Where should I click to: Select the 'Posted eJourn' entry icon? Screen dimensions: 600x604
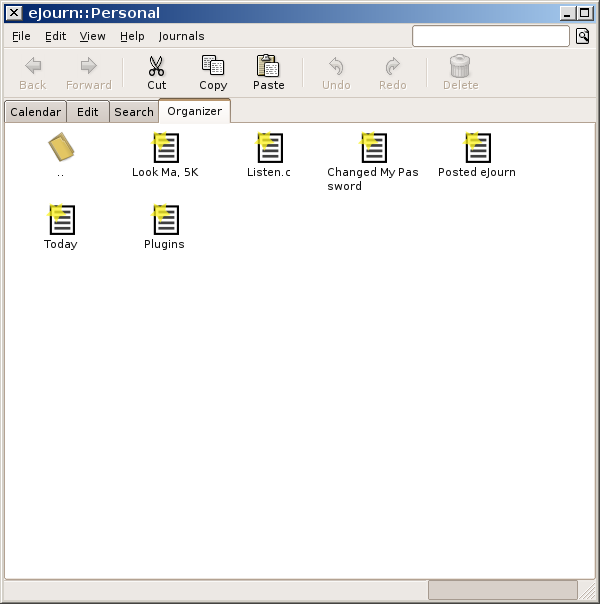click(477, 148)
